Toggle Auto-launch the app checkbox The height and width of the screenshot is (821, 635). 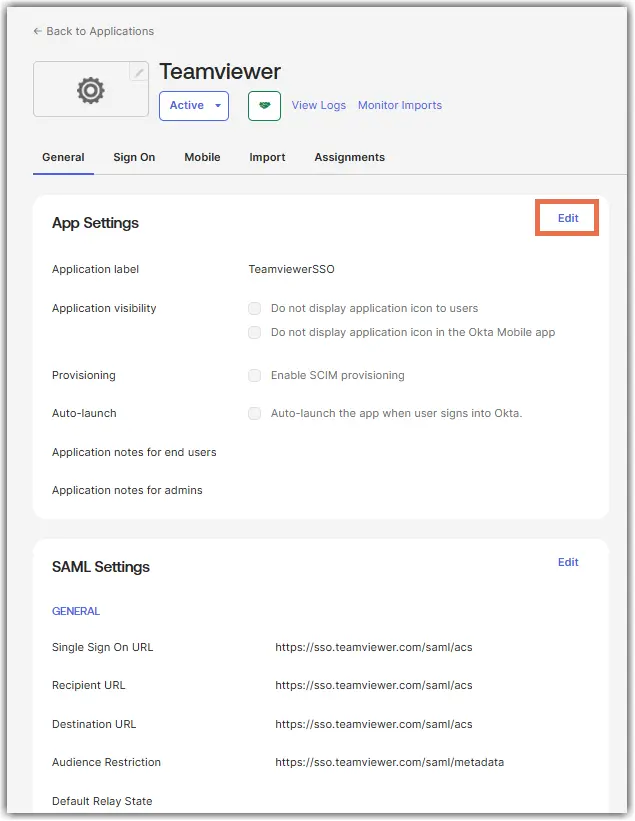point(254,414)
